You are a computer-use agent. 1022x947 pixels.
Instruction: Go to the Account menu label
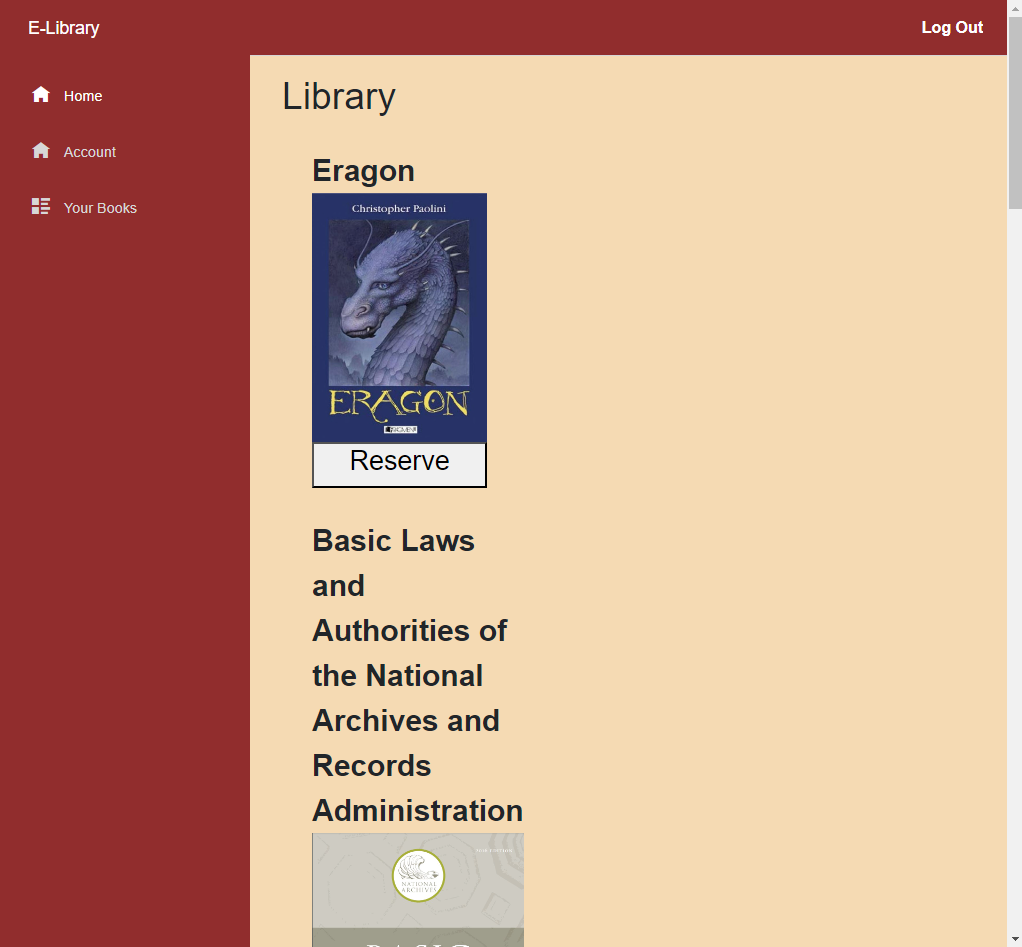[x=90, y=152]
